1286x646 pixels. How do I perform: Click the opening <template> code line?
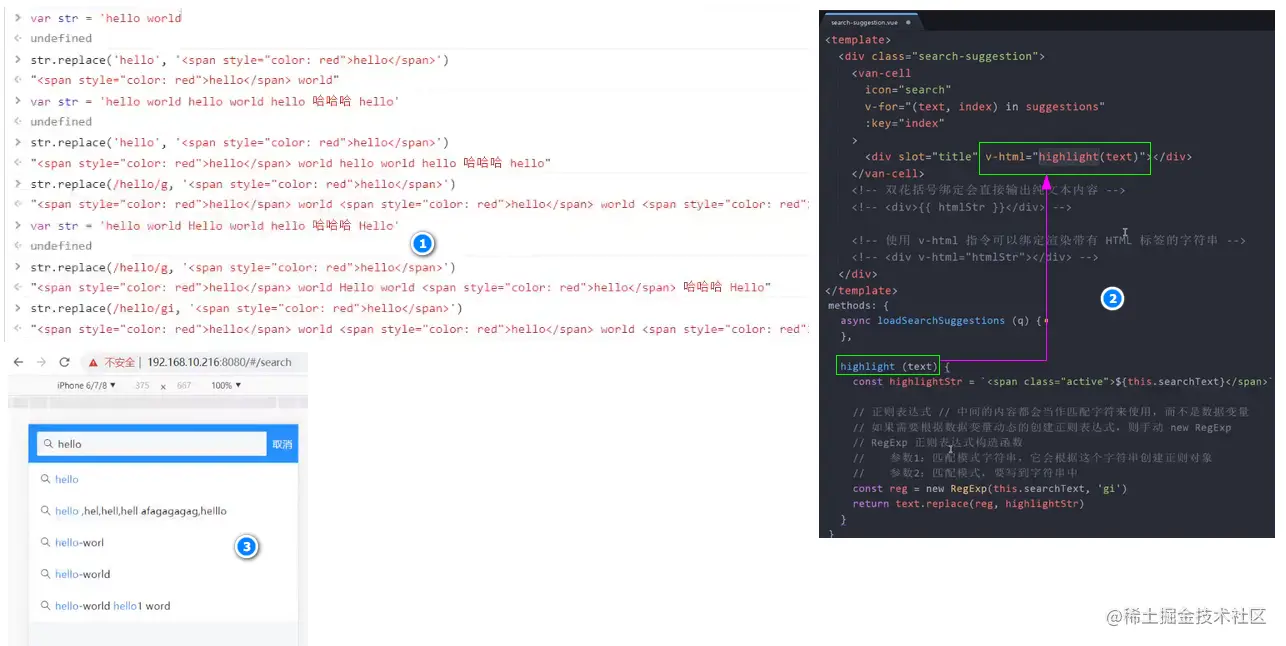pos(856,40)
